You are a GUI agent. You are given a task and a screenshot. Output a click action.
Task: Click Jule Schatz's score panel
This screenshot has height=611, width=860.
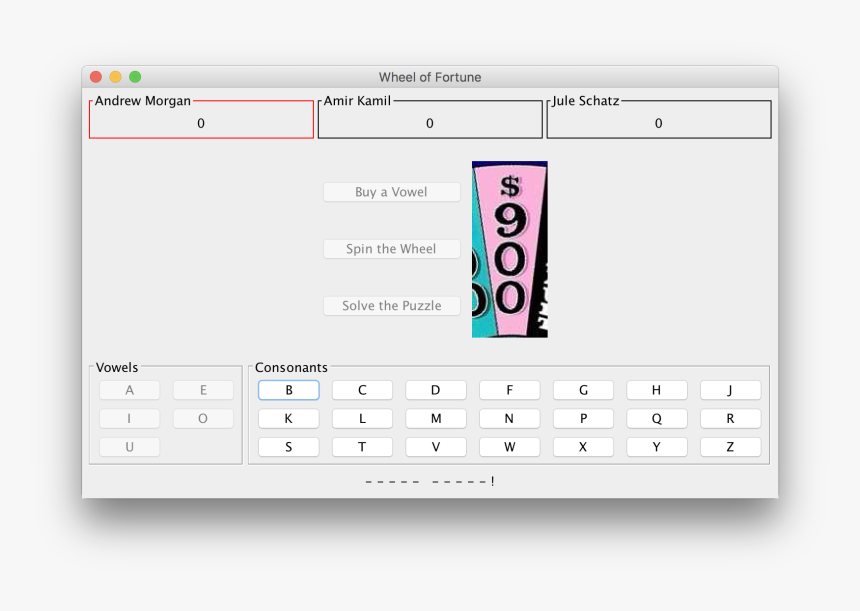pyautogui.click(x=659, y=118)
